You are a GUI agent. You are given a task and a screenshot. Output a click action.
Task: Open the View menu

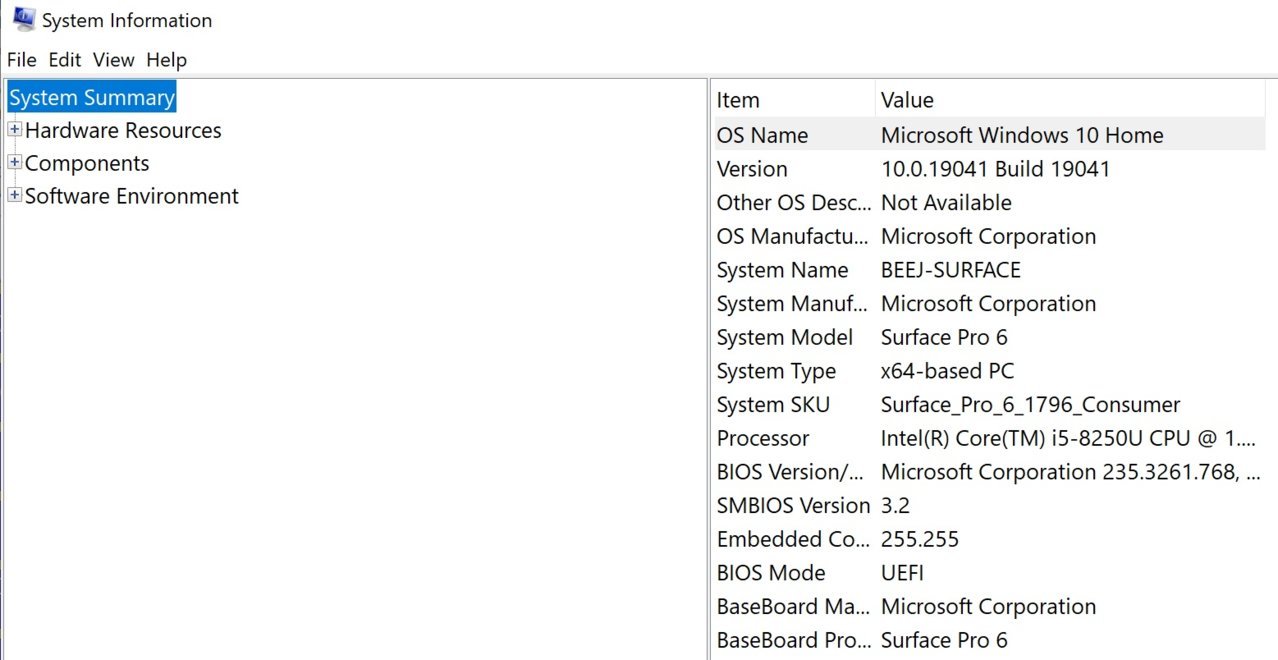(114, 60)
